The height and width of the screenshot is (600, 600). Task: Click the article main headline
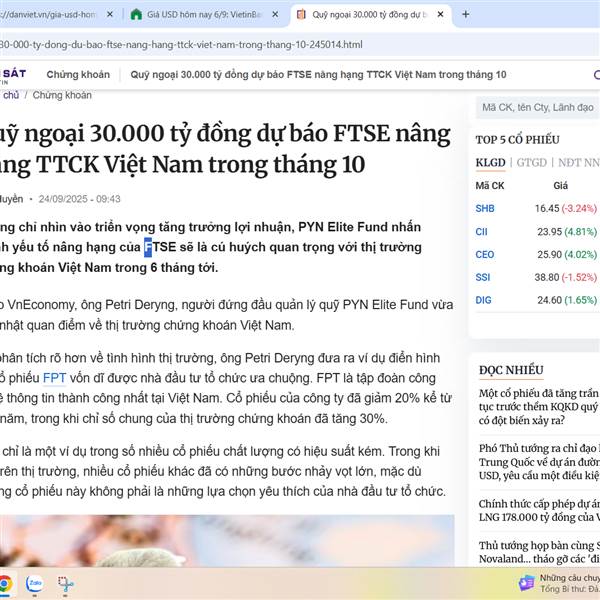225,149
